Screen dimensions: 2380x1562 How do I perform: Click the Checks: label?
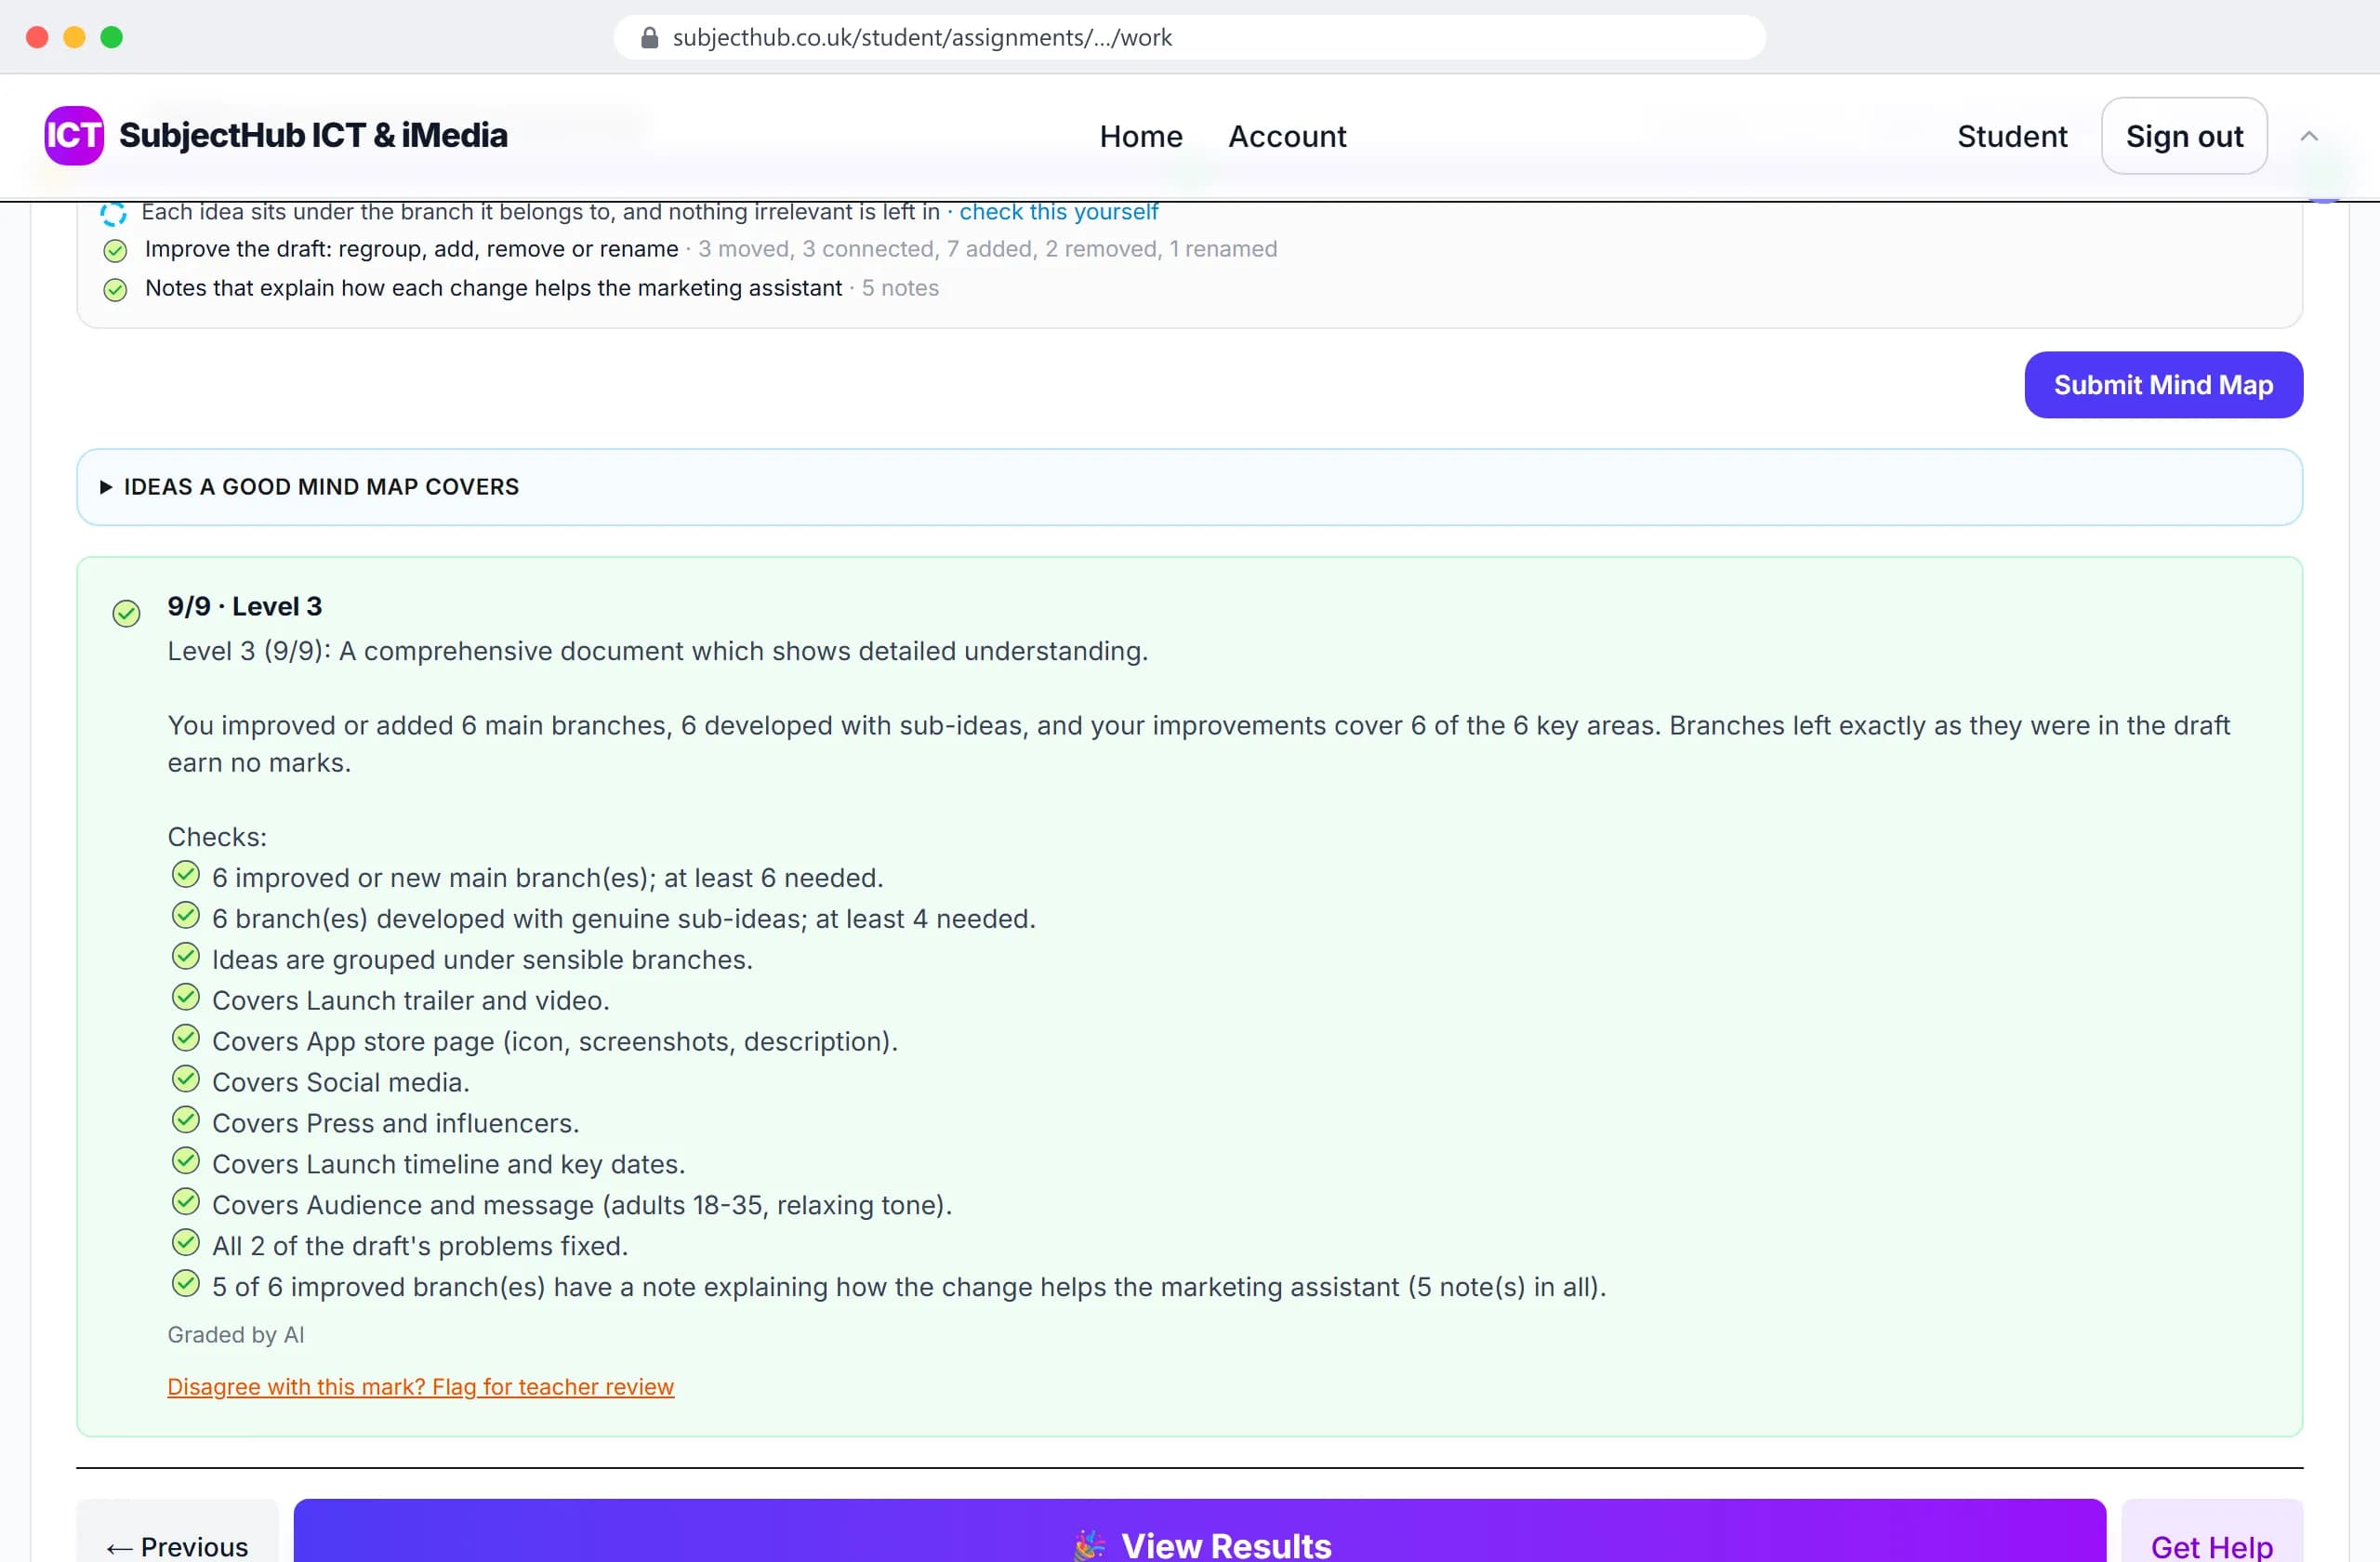pyautogui.click(x=217, y=837)
